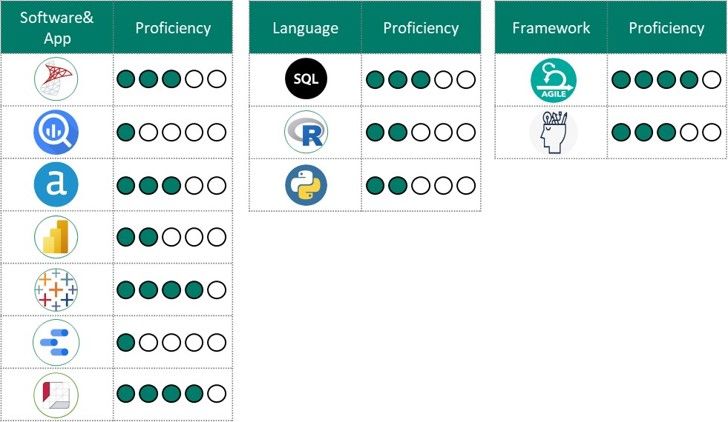Click the Proficiency header beside Framework
Screen dimensions: 728x422
click(668, 27)
